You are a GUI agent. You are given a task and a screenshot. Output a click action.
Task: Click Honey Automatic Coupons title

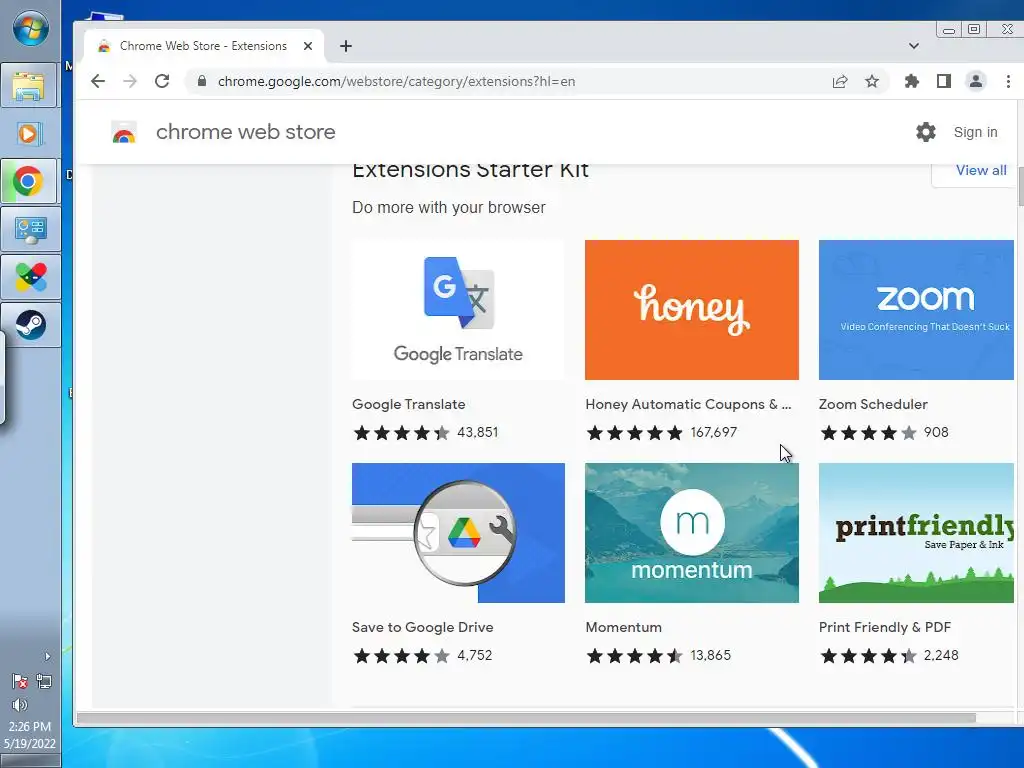(x=688, y=404)
